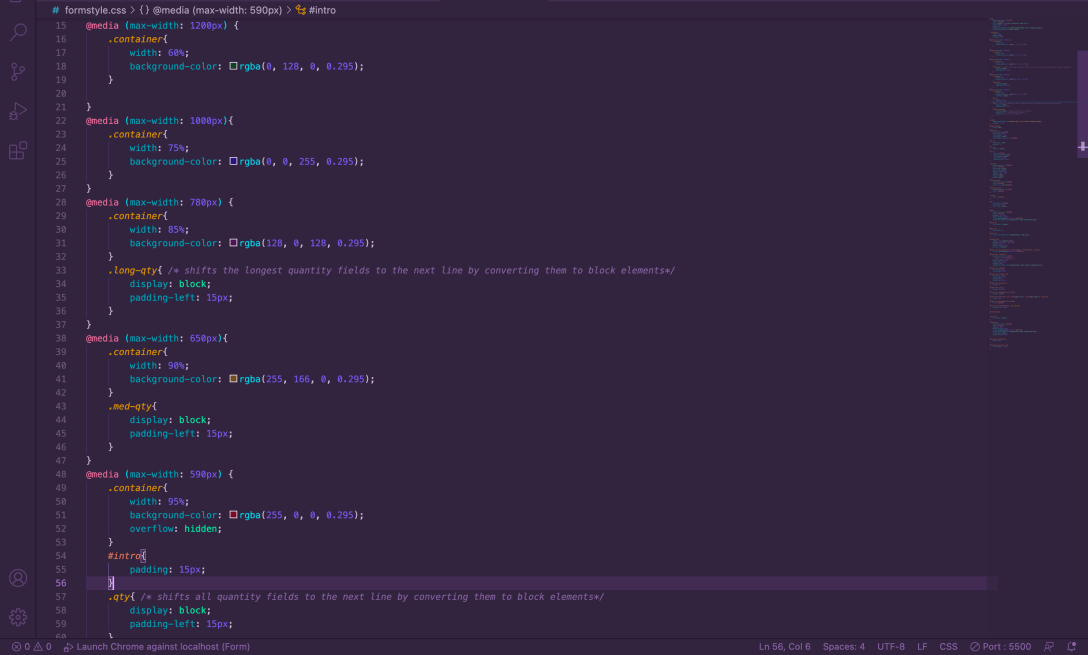Toggle Live Server on Port 5500
The image size is (1088, 655).
1000,647
